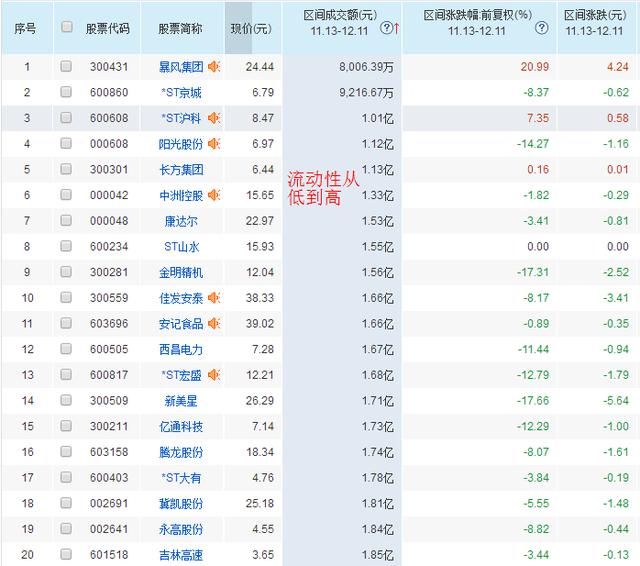The width and height of the screenshot is (640, 566).
Task: Open stock link 腾龙股份
Action: 181,452
